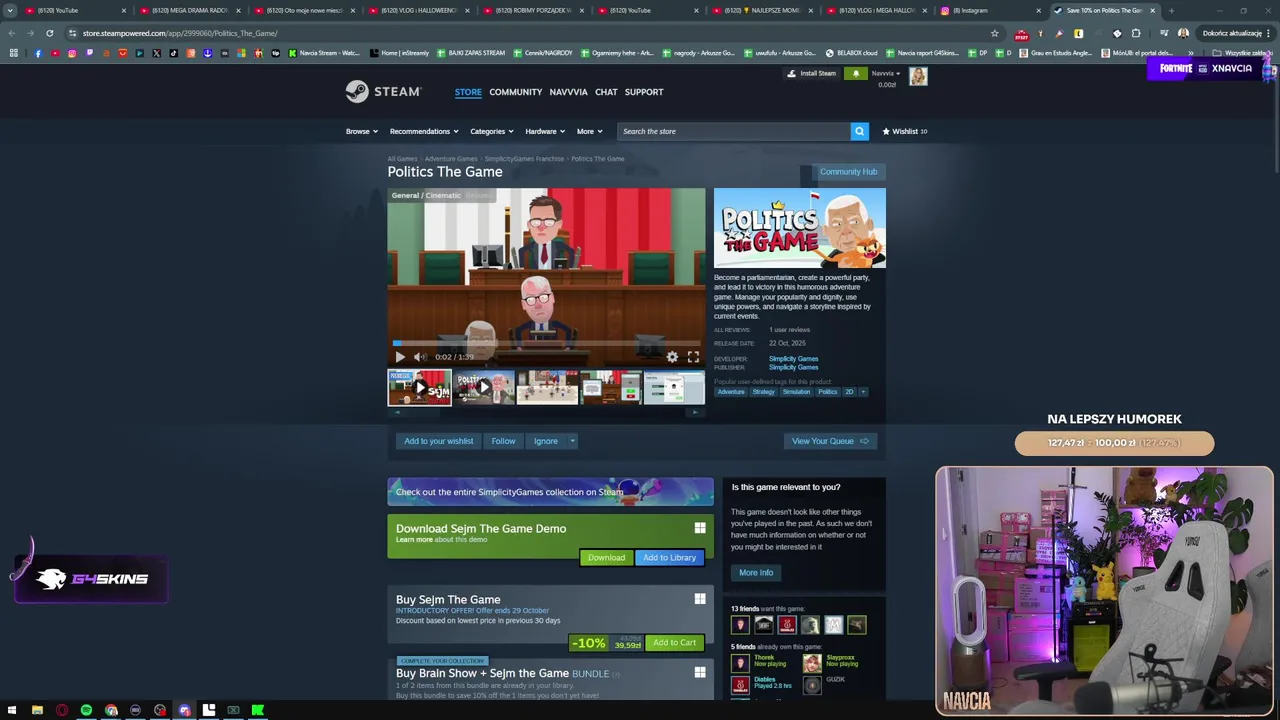Open File Explorer from the taskbar
1280x720 pixels.
tap(37, 710)
